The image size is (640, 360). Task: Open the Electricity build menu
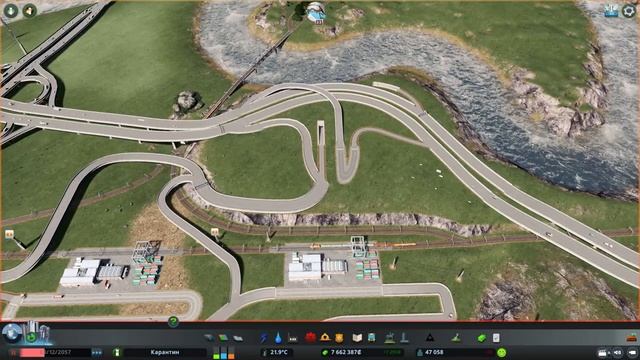coord(264,338)
